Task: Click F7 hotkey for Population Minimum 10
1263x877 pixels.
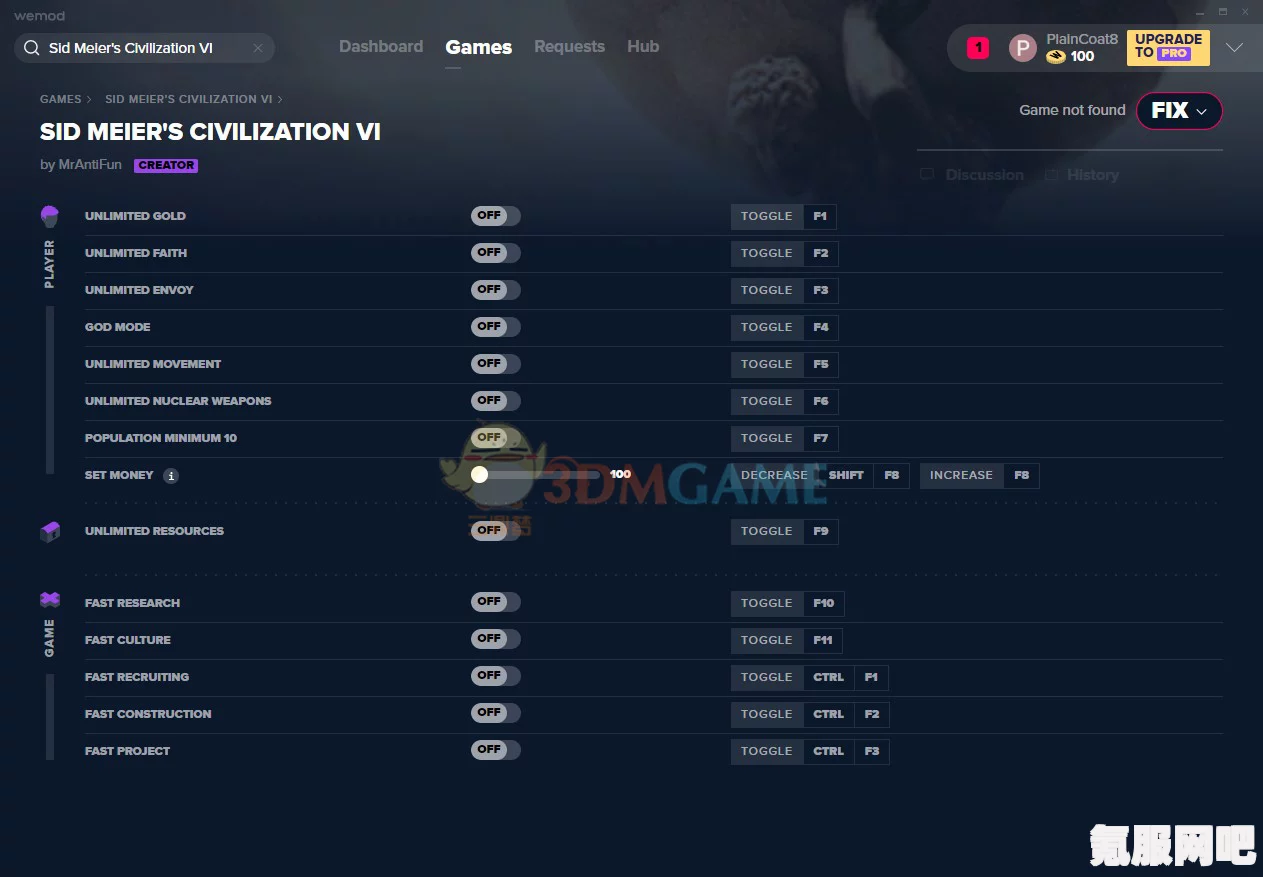Action: click(821, 438)
